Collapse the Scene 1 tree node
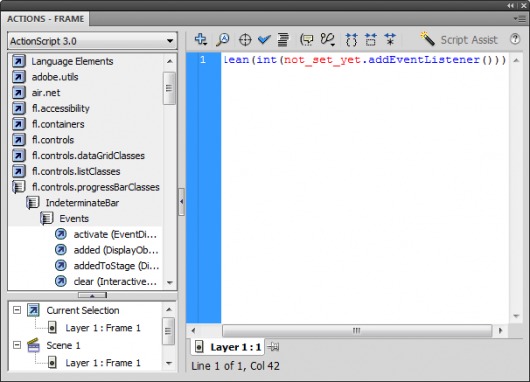The height and width of the screenshot is (382, 530). pos(17,345)
